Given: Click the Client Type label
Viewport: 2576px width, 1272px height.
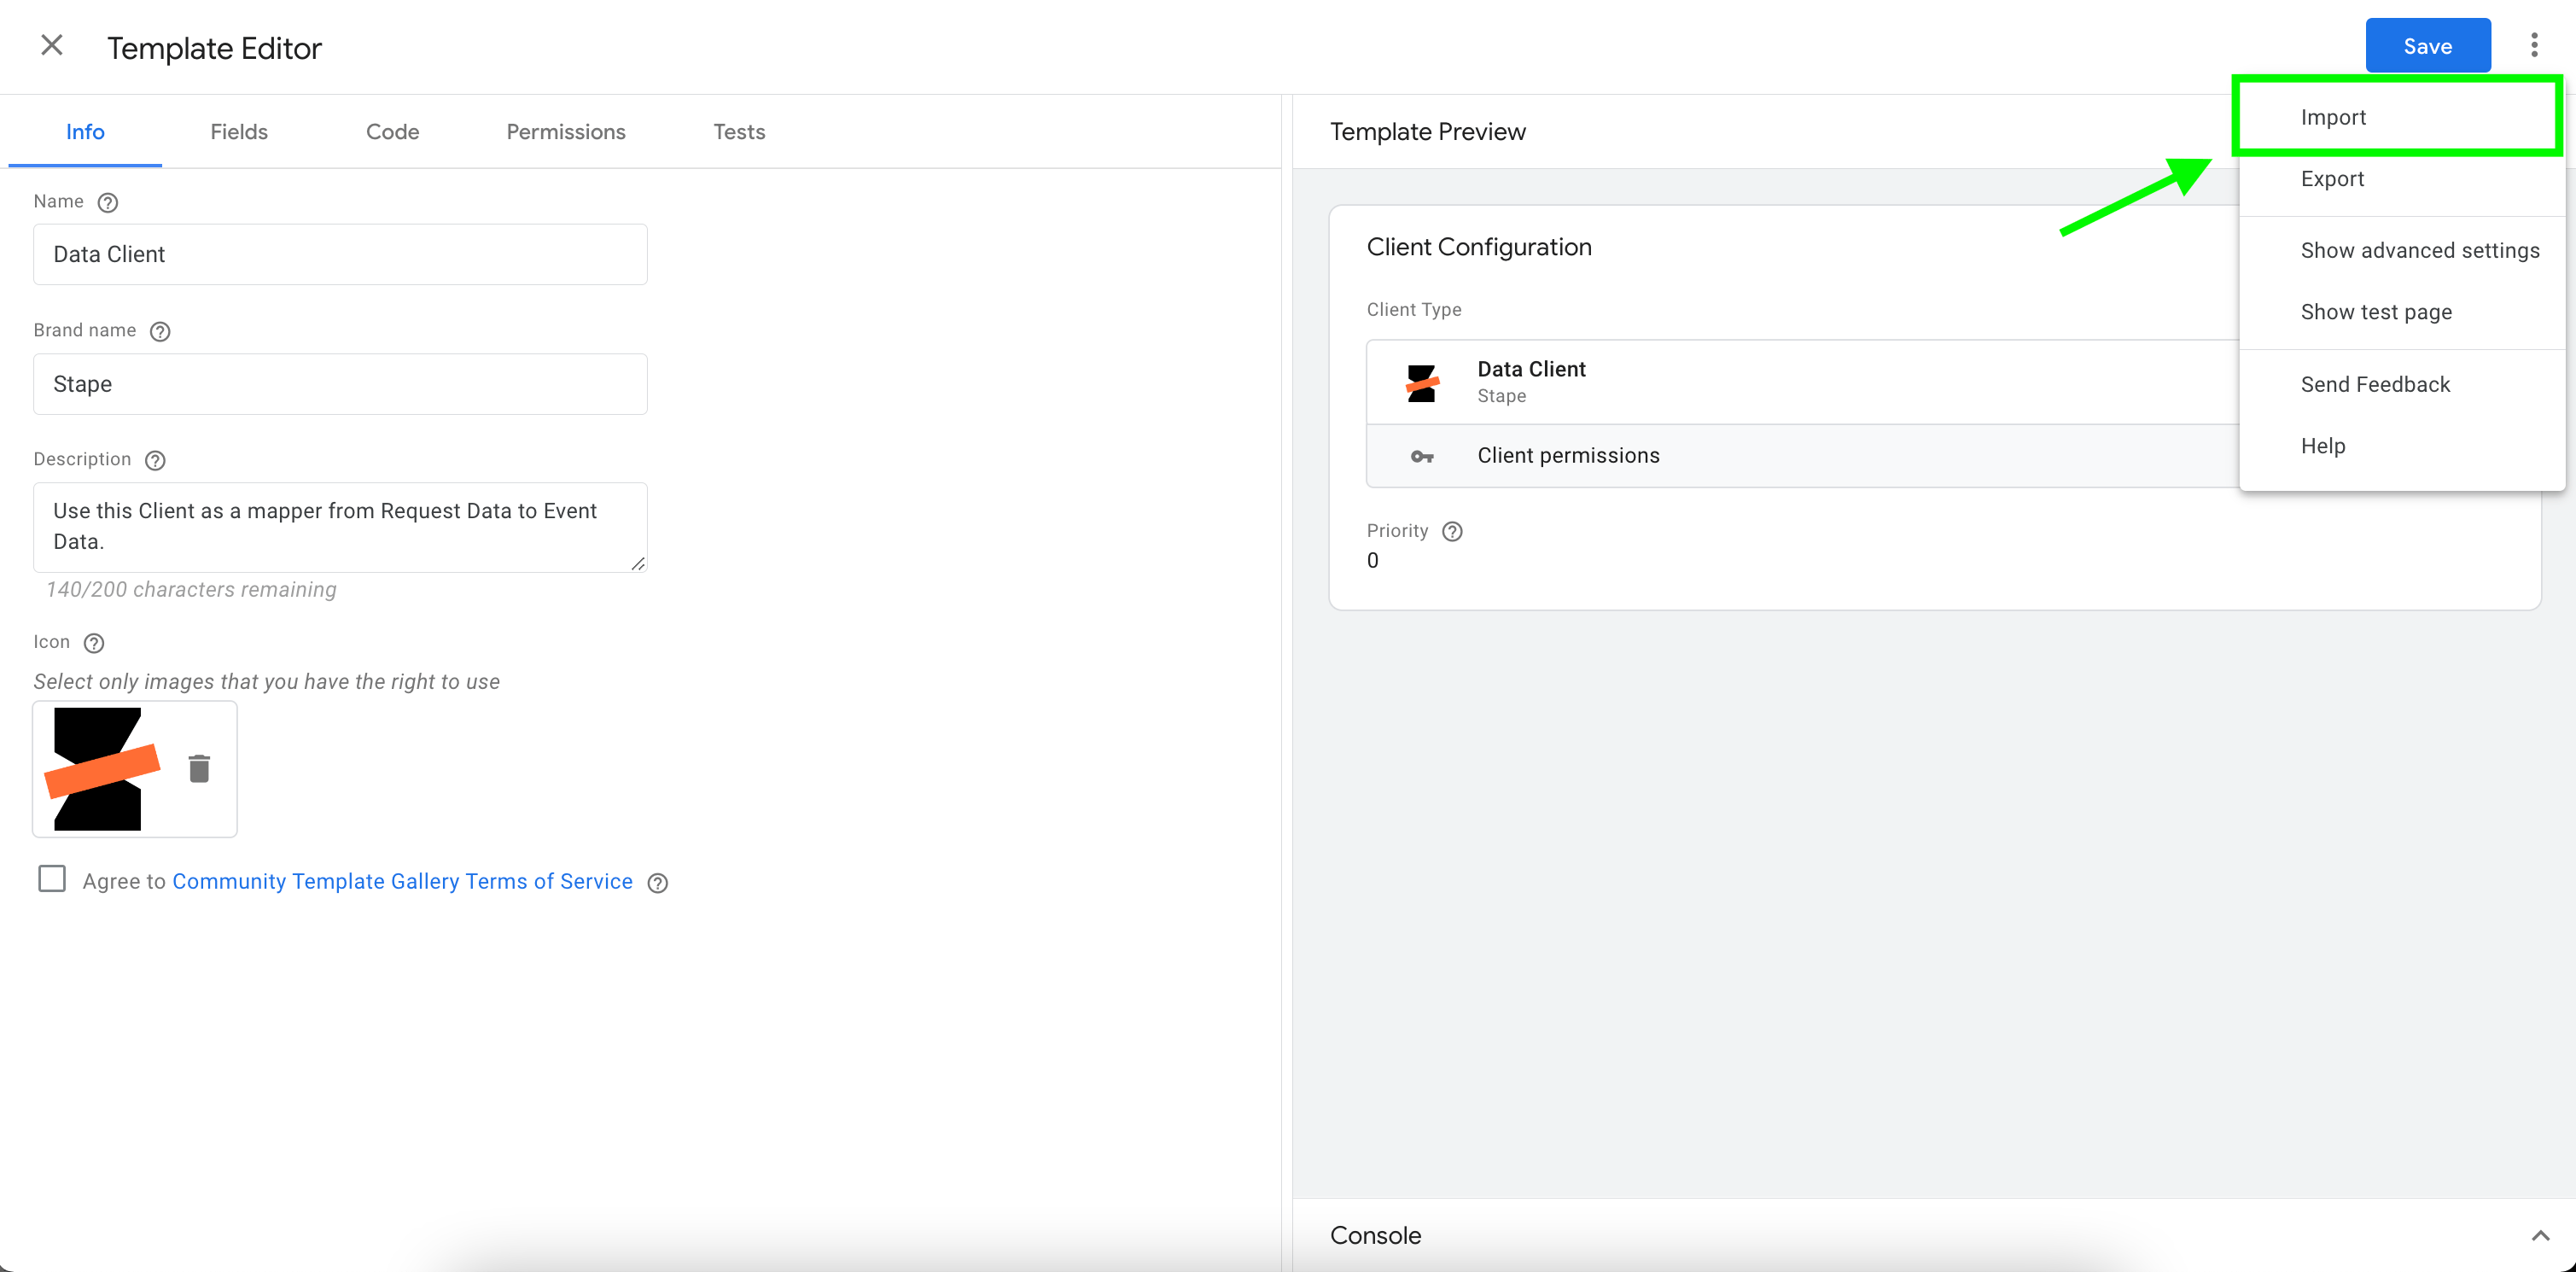Looking at the screenshot, I should click(1414, 310).
